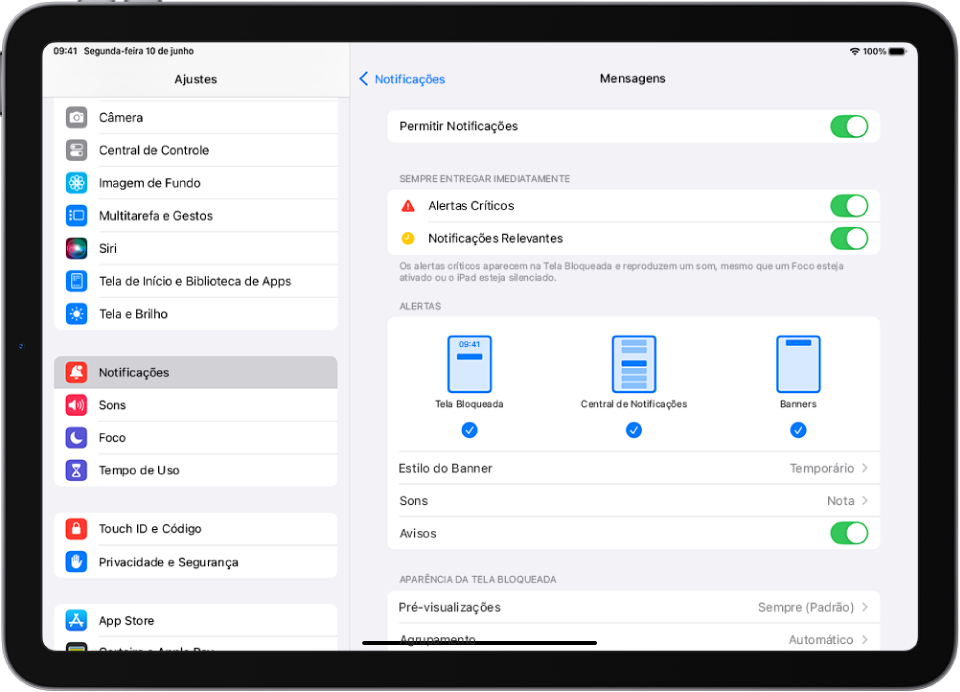Tap the Sons label in sidebar
Image resolution: width=960 pixels, height=692 pixels.
[x=113, y=405]
